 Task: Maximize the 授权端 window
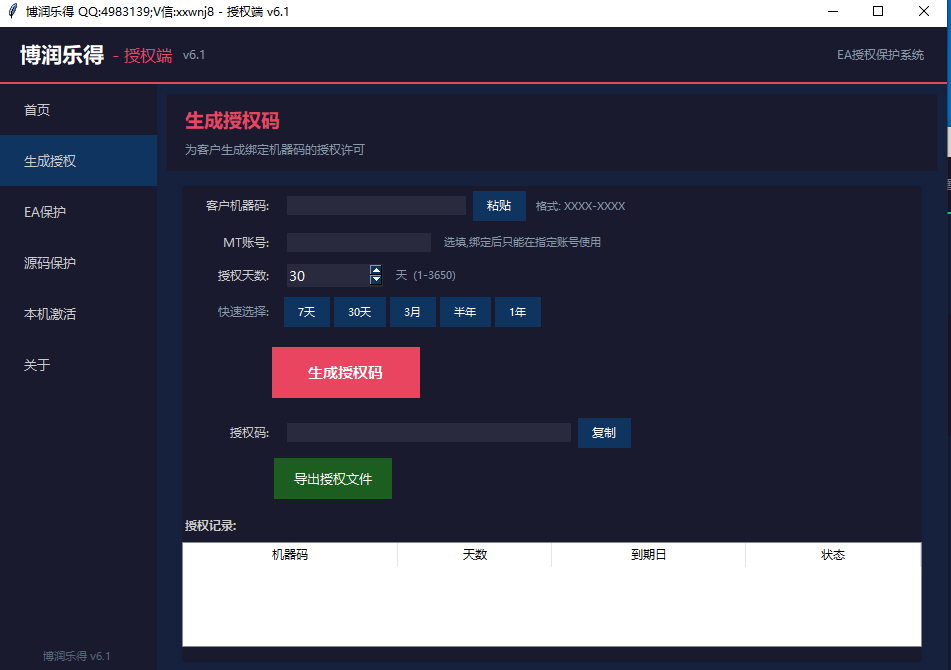click(x=878, y=12)
